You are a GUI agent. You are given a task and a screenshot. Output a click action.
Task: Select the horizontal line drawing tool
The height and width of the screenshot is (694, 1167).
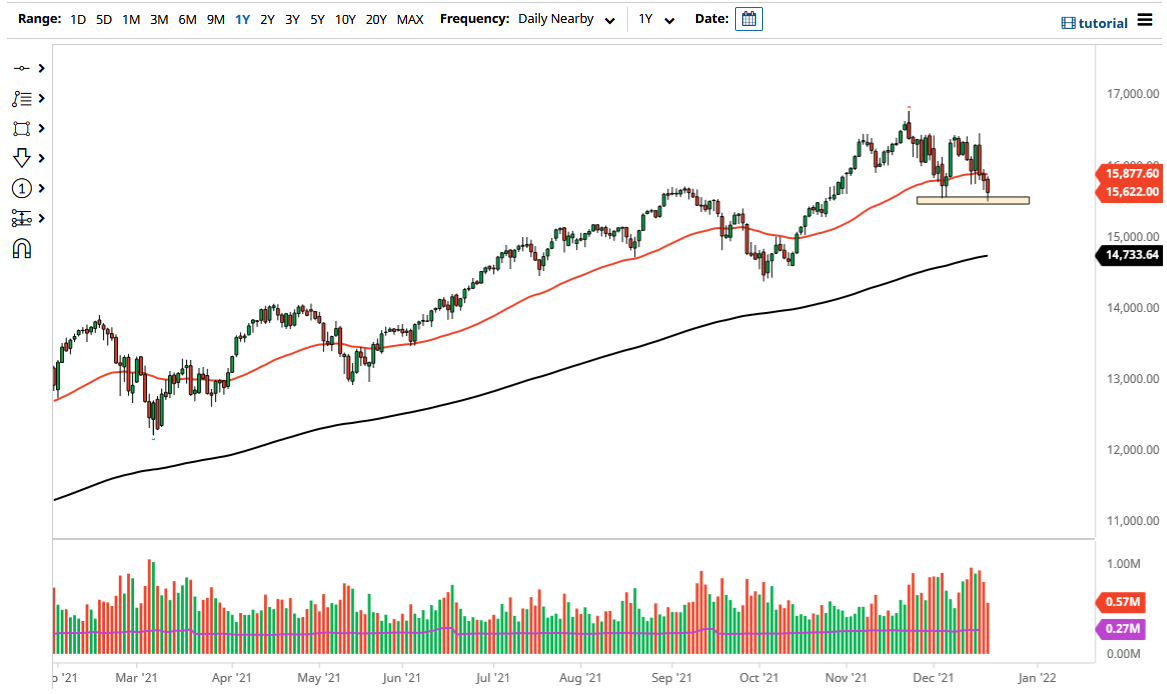tap(20, 69)
